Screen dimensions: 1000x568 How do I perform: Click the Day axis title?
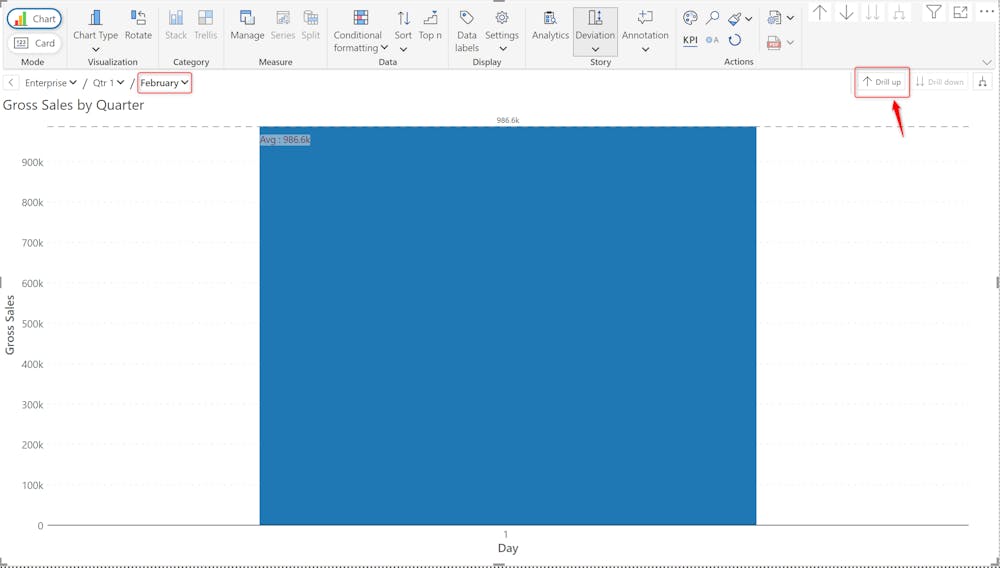[508, 548]
